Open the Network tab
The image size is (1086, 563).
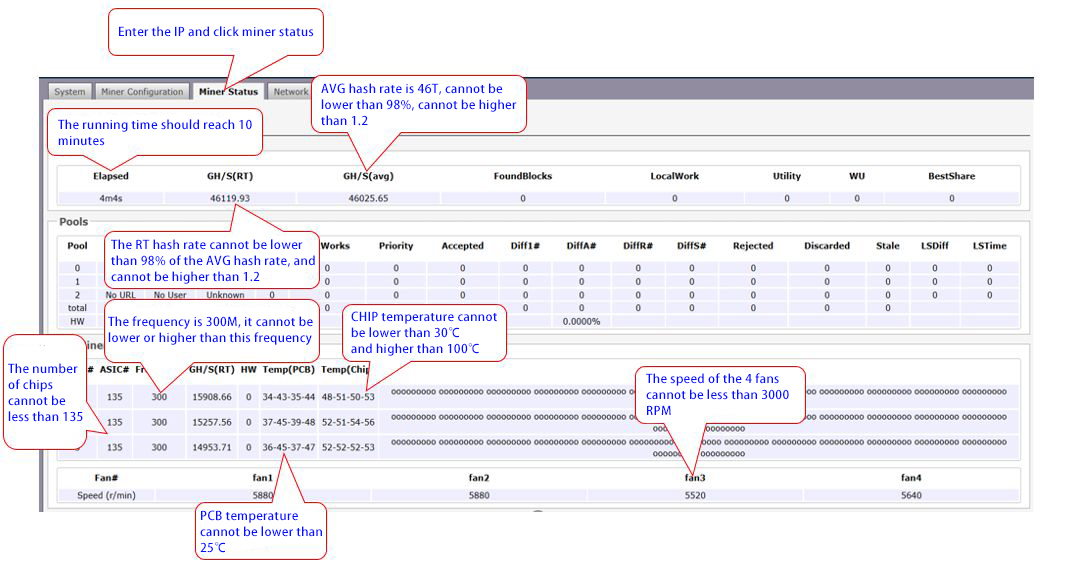click(x=291, y=92)
